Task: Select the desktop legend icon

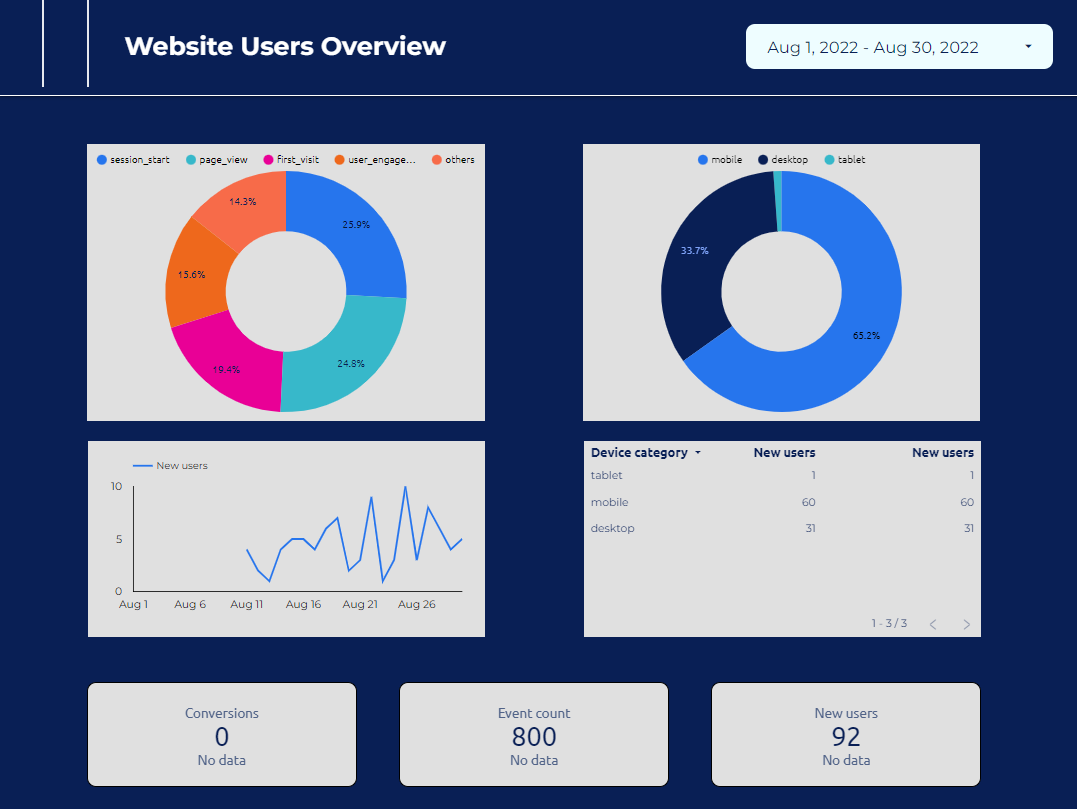Action: point(763,159)
